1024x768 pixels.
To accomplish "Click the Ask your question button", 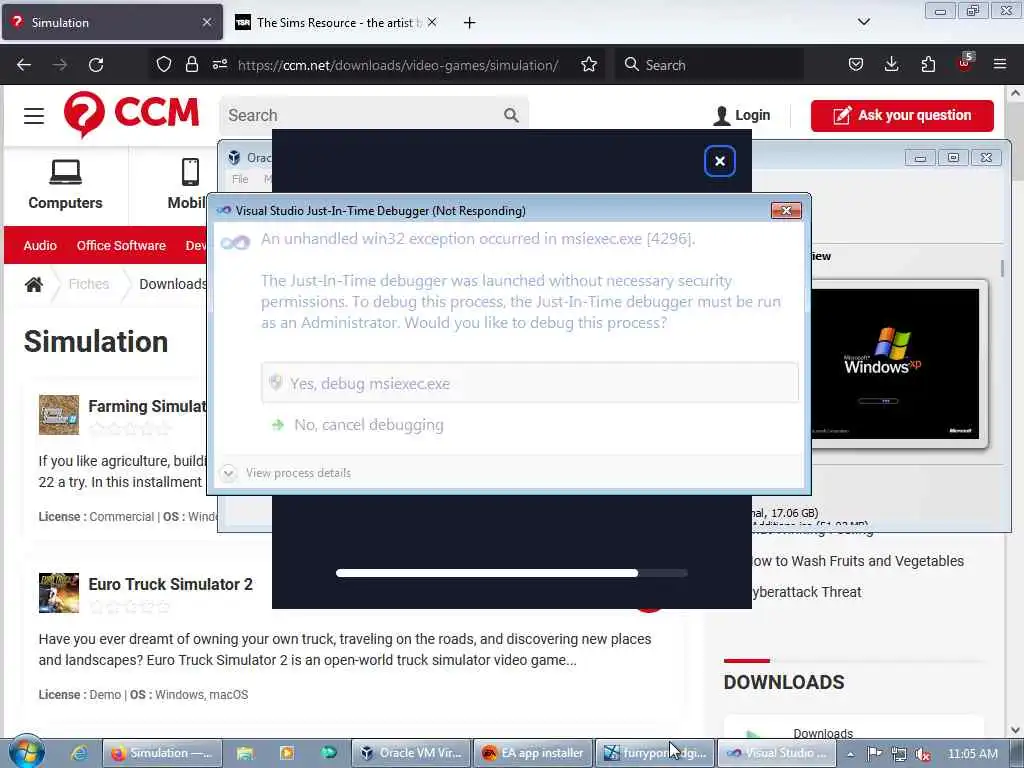I will pos(902,116).
